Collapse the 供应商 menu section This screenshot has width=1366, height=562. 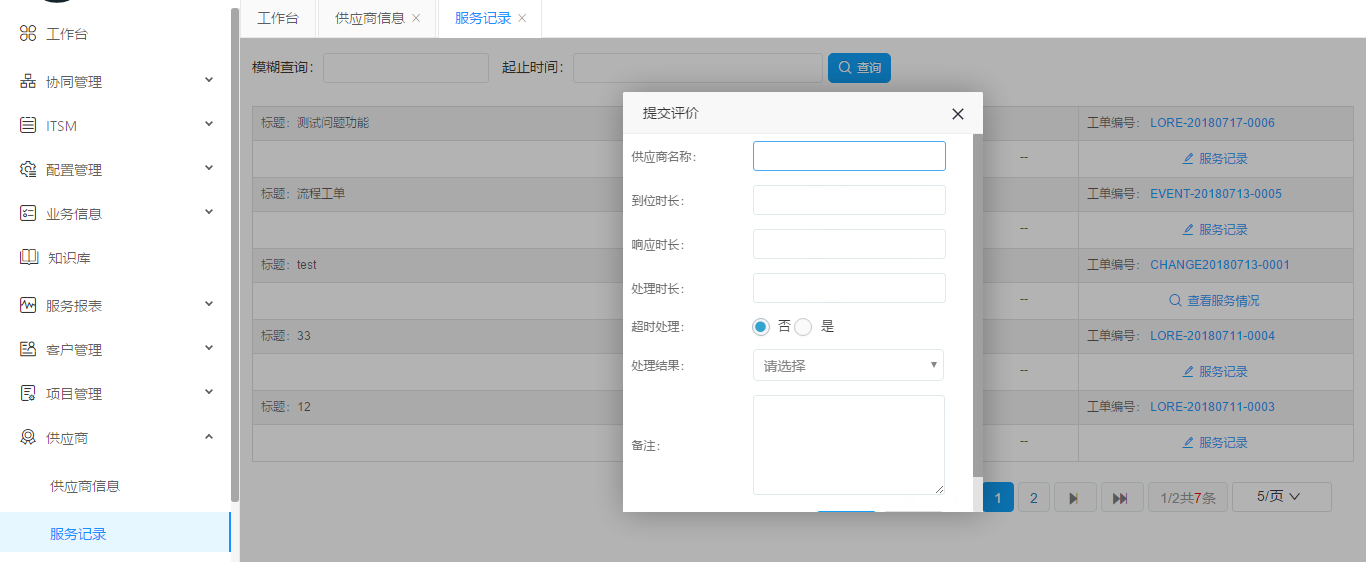coord(209,437)
